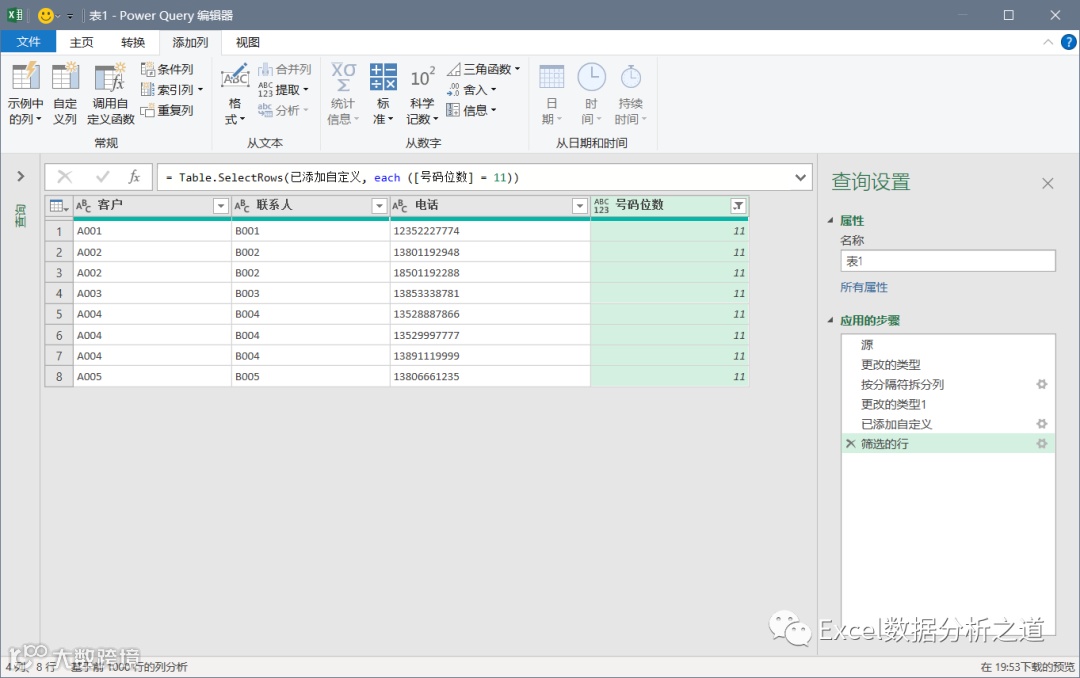Image resolution: width=1080 pixels, height=678 pixels.
Task: Click cell A003 in 客户 column
Action: pyautogui.click(x=152, y=294)
